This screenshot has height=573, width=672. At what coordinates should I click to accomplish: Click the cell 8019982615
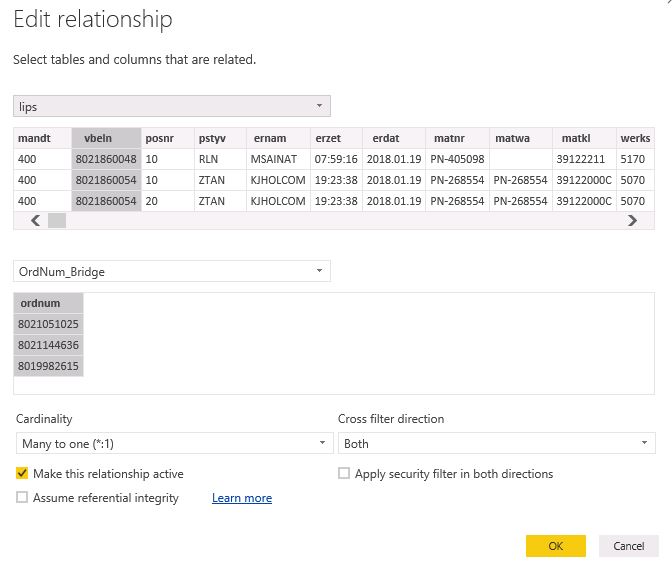click(x=48, y=366)
